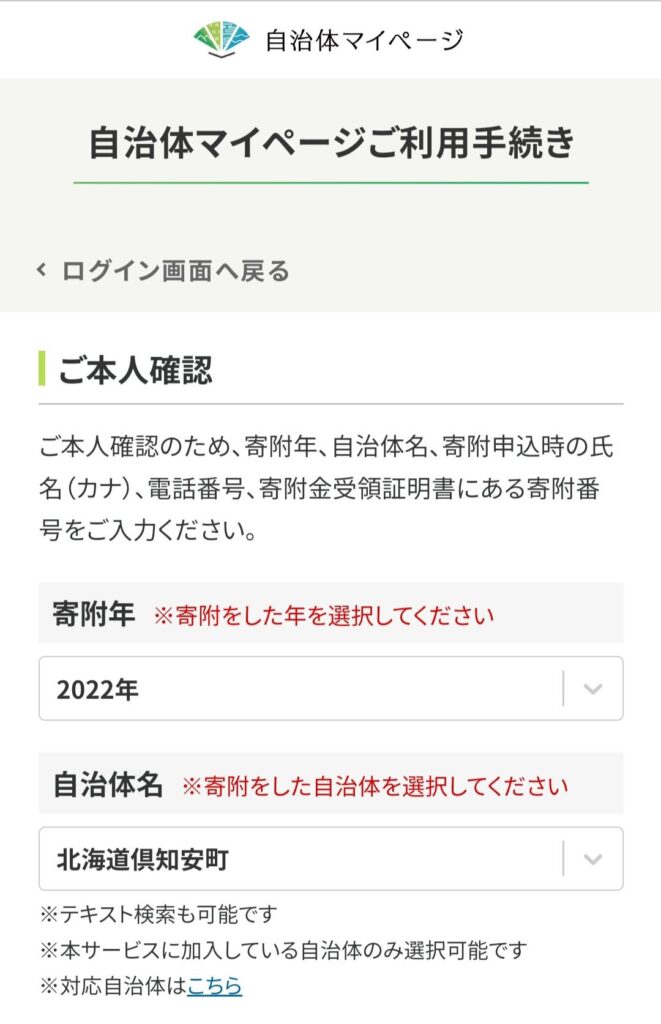Expand the 寄附年 dropdown chevron arrow
Image resolution: width=661 pixels, height=1024 pixels.
593,689
